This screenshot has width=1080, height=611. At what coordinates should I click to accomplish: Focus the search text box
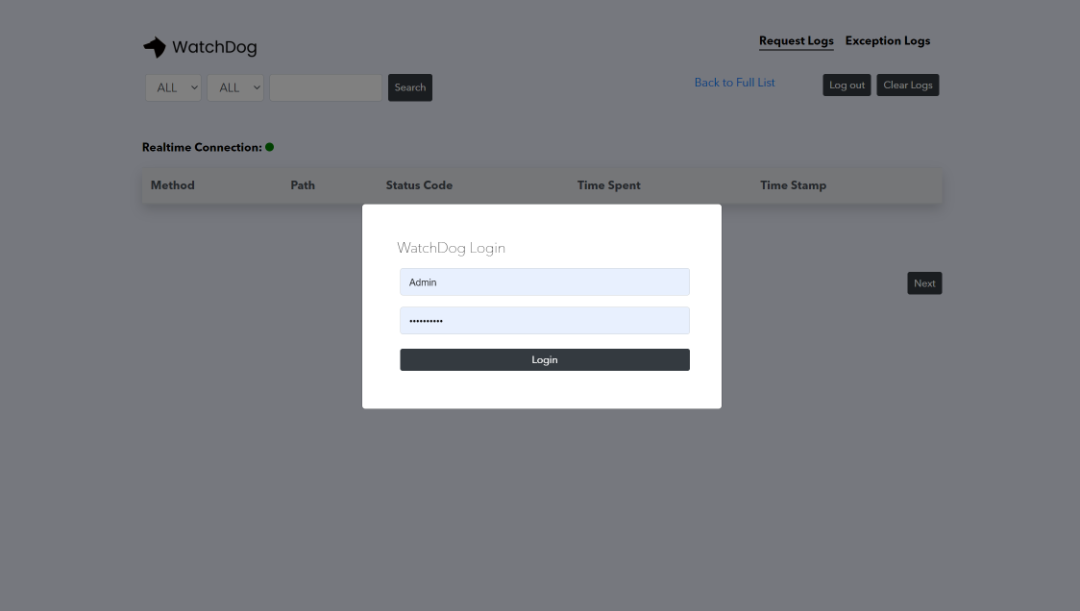click(325, 88)
